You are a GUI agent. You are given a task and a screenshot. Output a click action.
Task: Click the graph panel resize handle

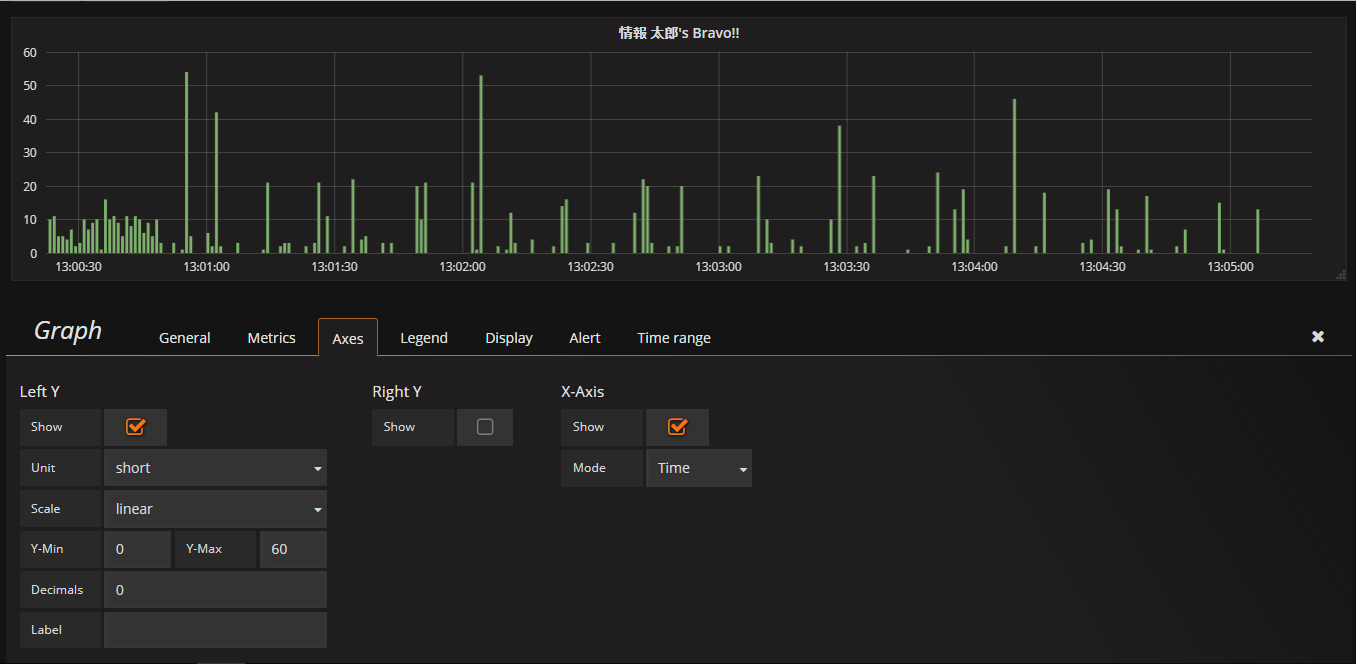(x=1340, y=274)
